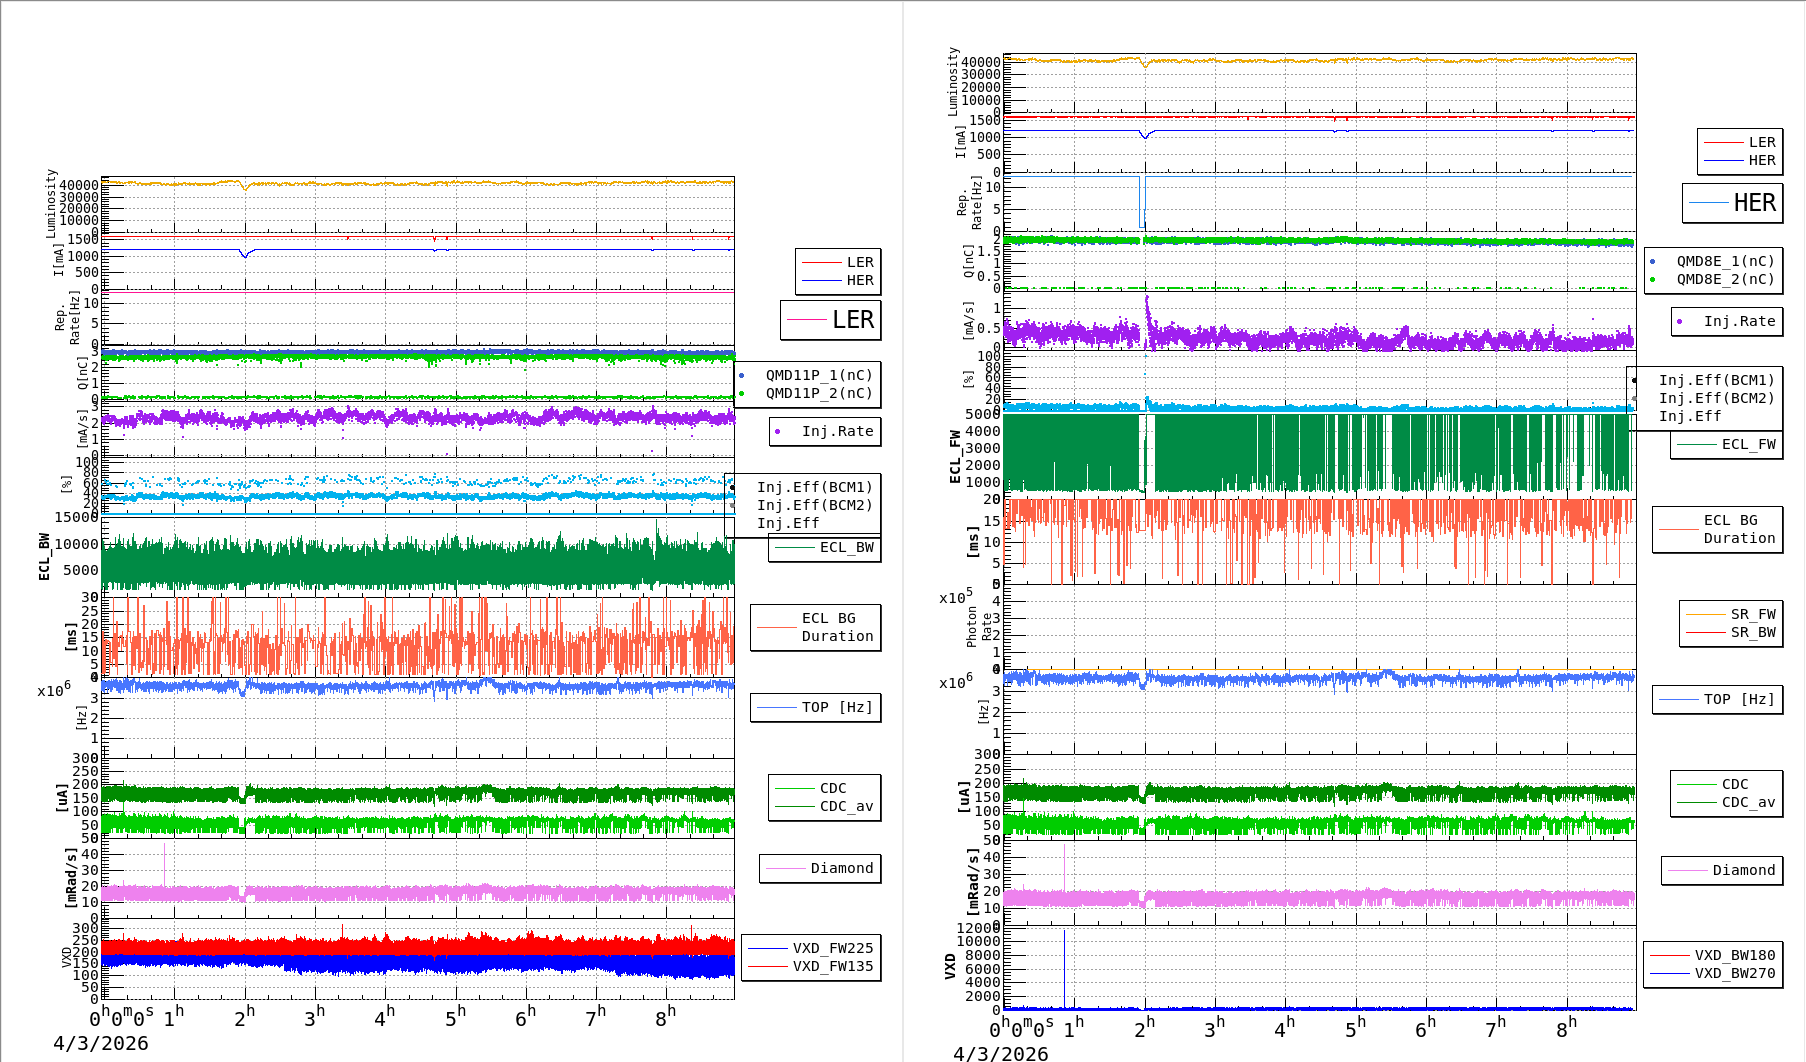Click the ECL_FW legend label
Image resolution: width=1806 pixels, height=1062 pixels.
[1748, 444]
